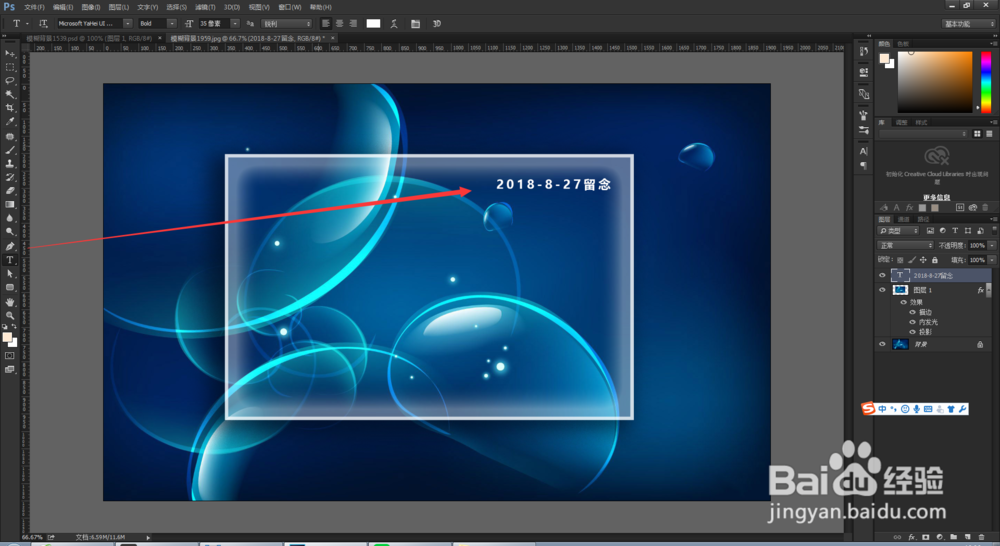The height and width of the screenshot is (546, 1000).
Task: Open opacity slider dropdown arrow
Action: 992,246
